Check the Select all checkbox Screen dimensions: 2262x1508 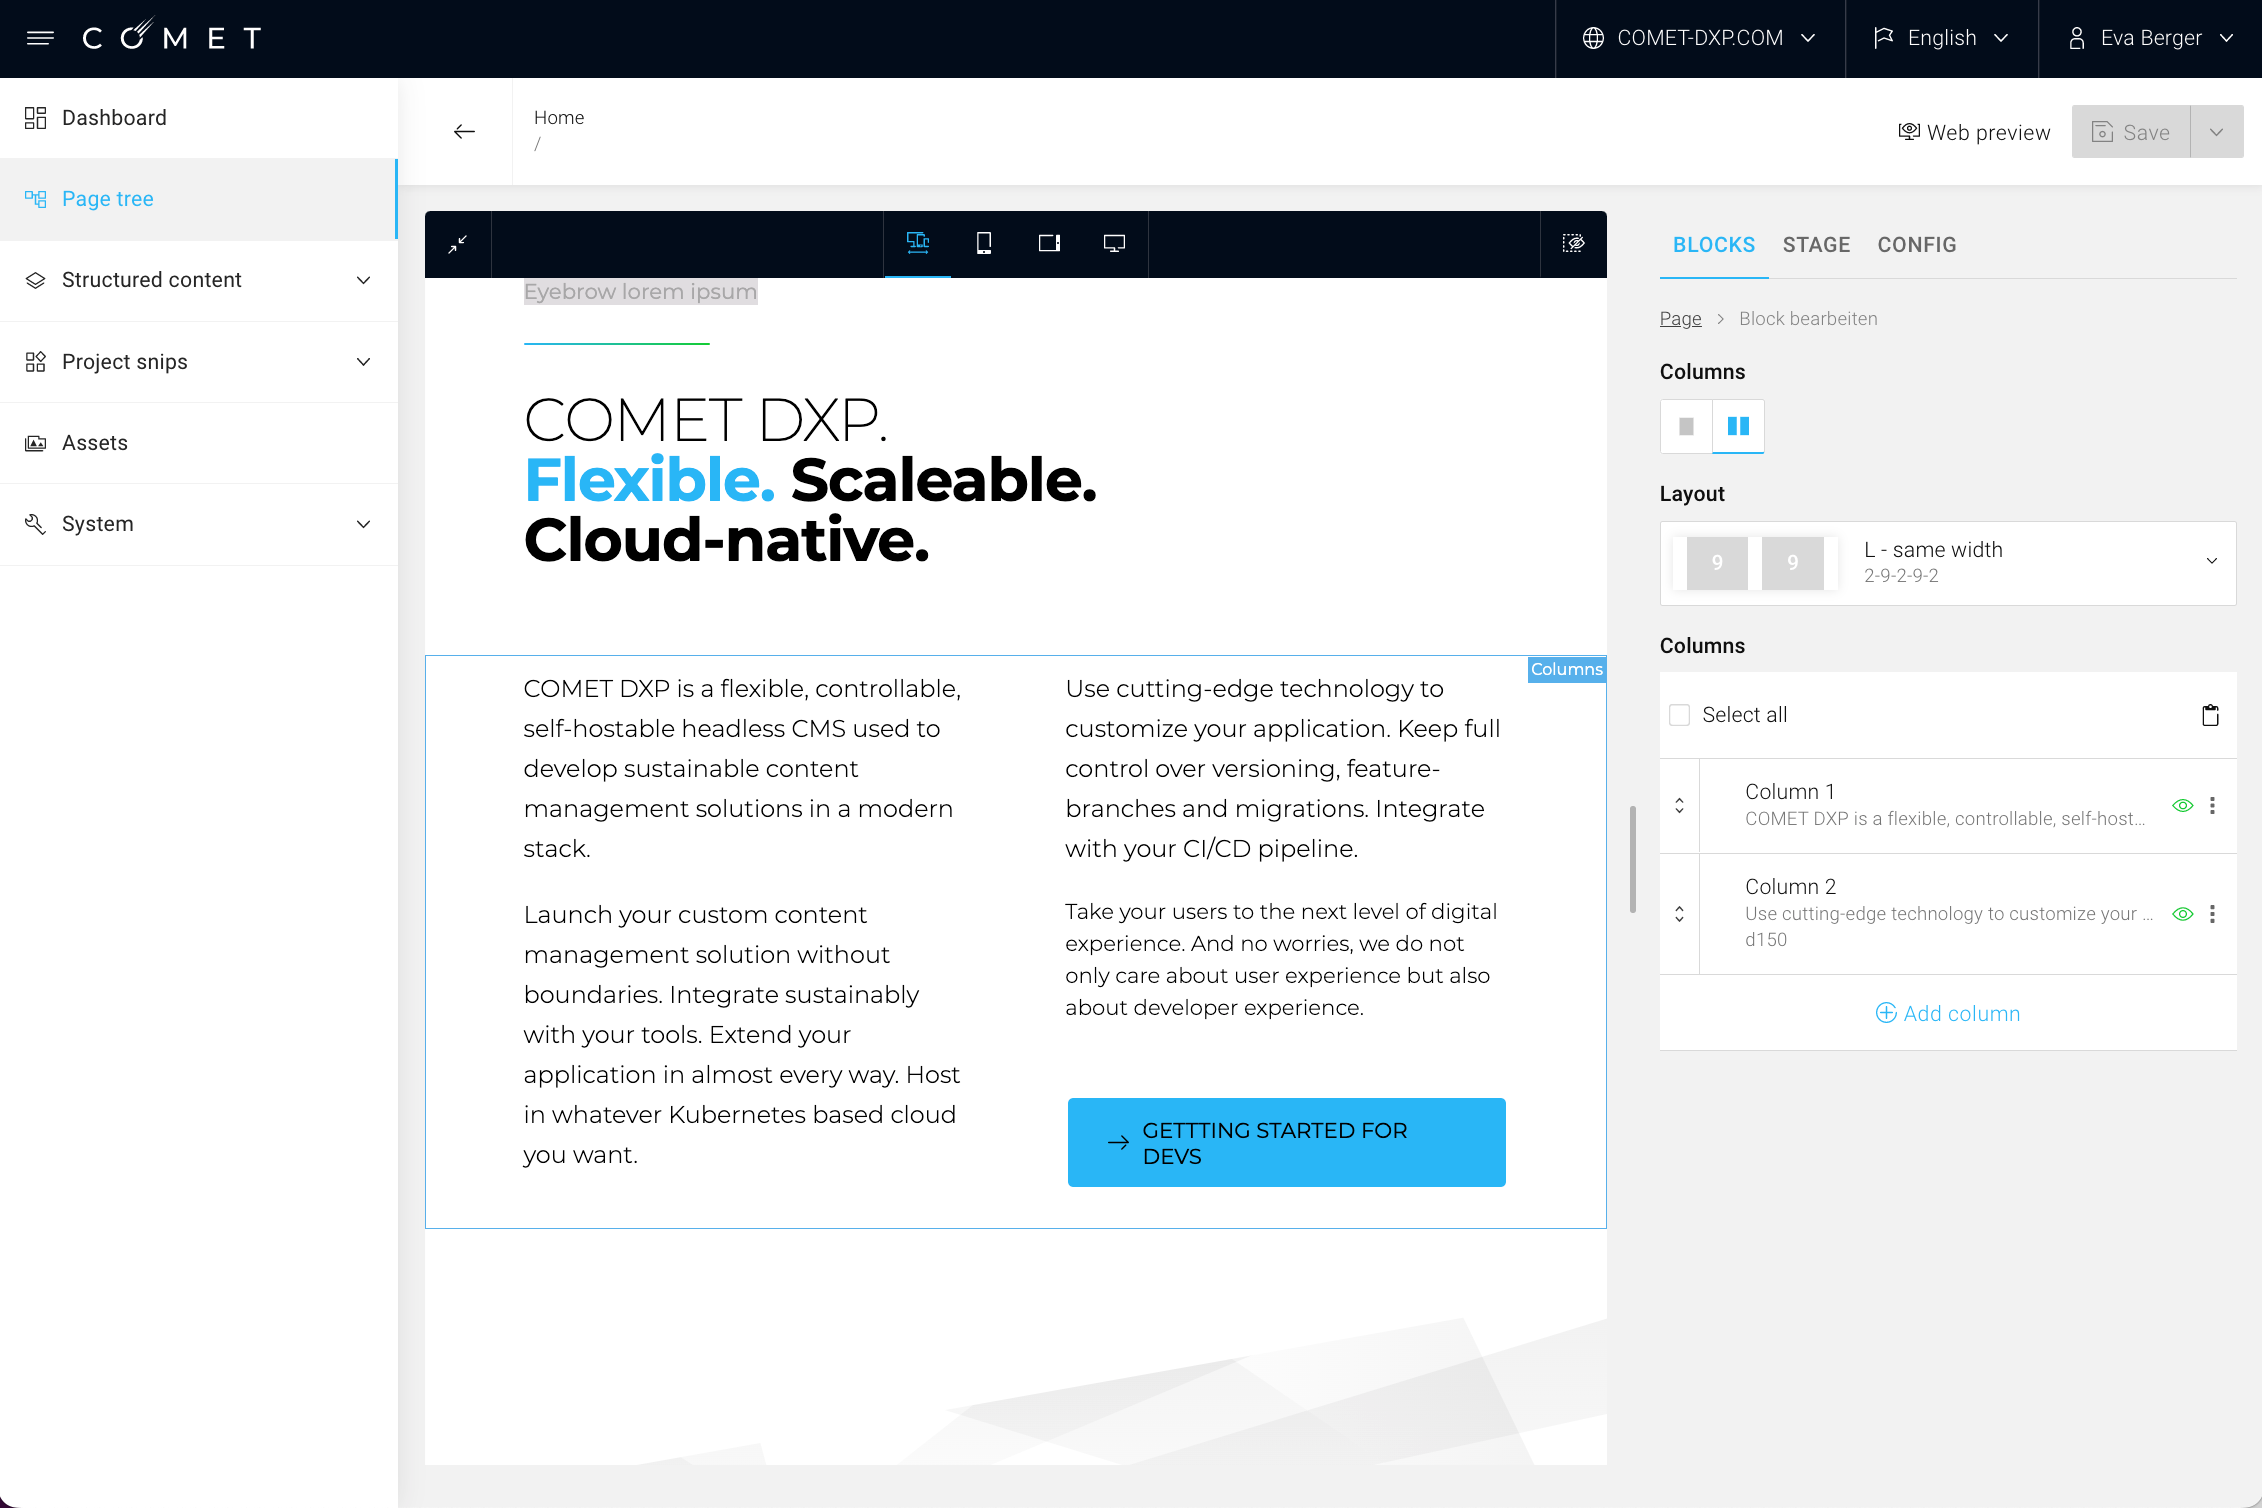coord(1680,715)
